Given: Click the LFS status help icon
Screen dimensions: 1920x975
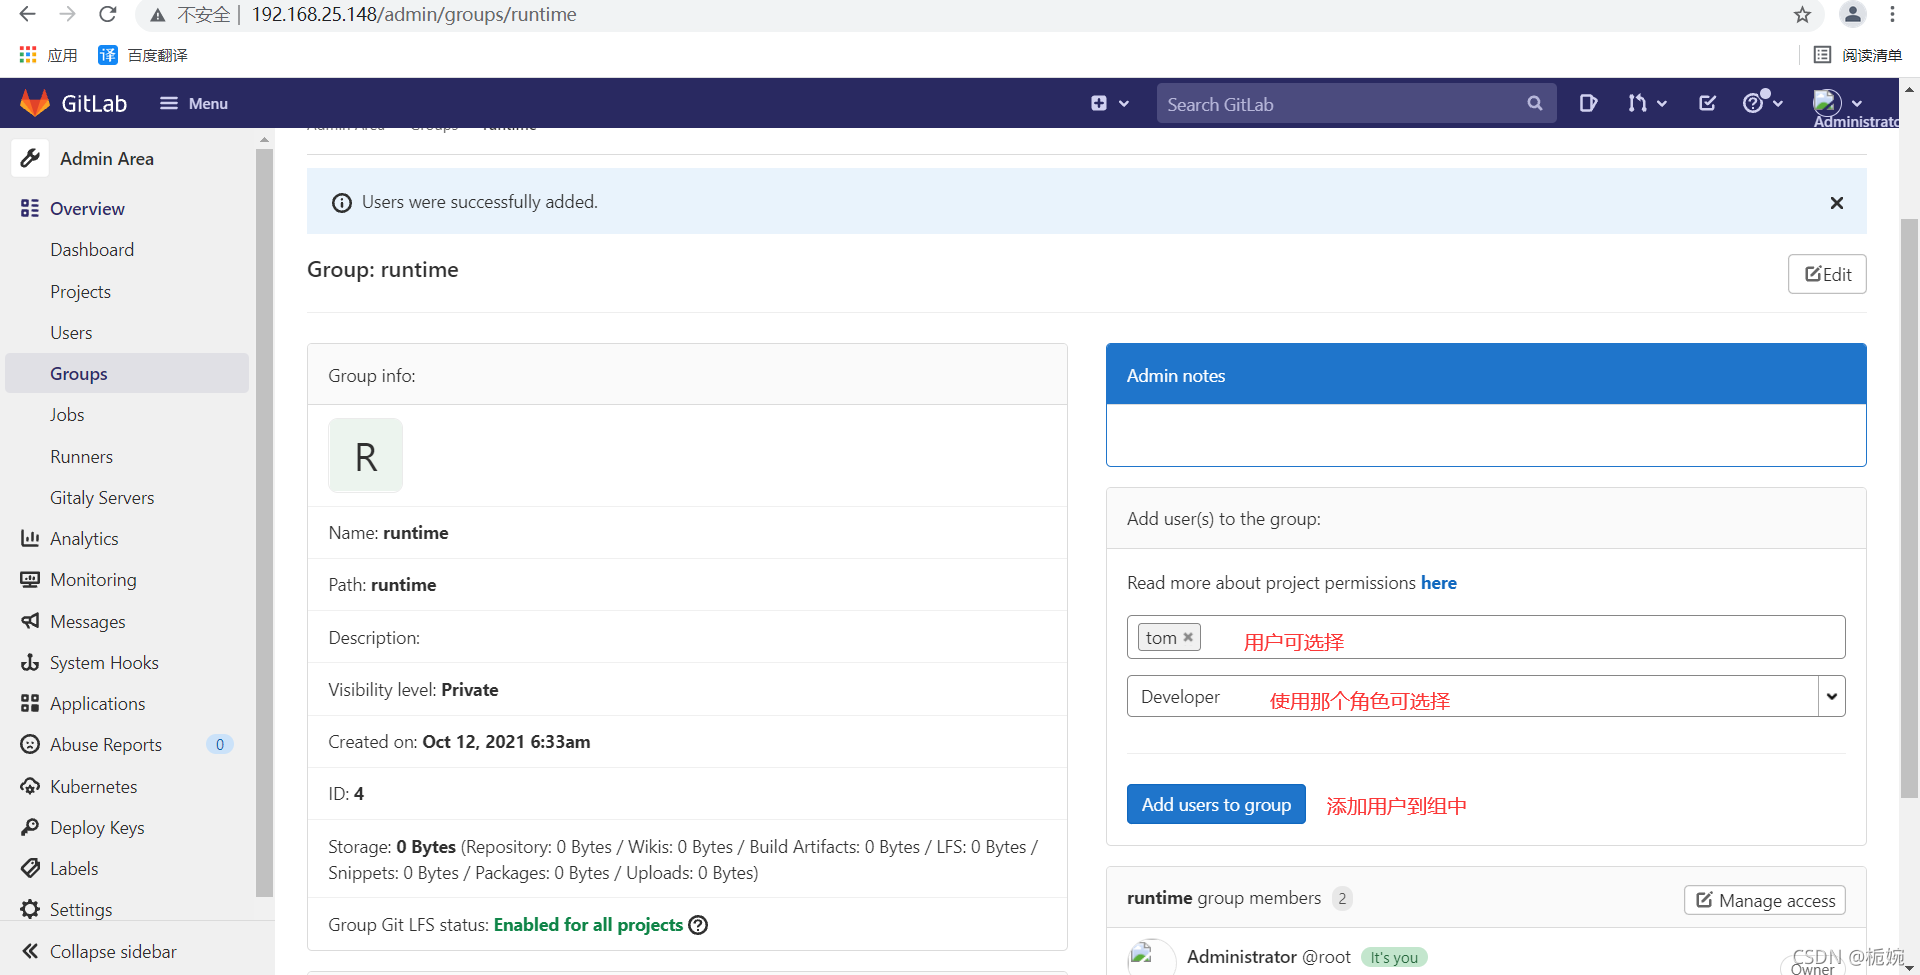Looking at the screenshot, I should [x=698, y=925].
